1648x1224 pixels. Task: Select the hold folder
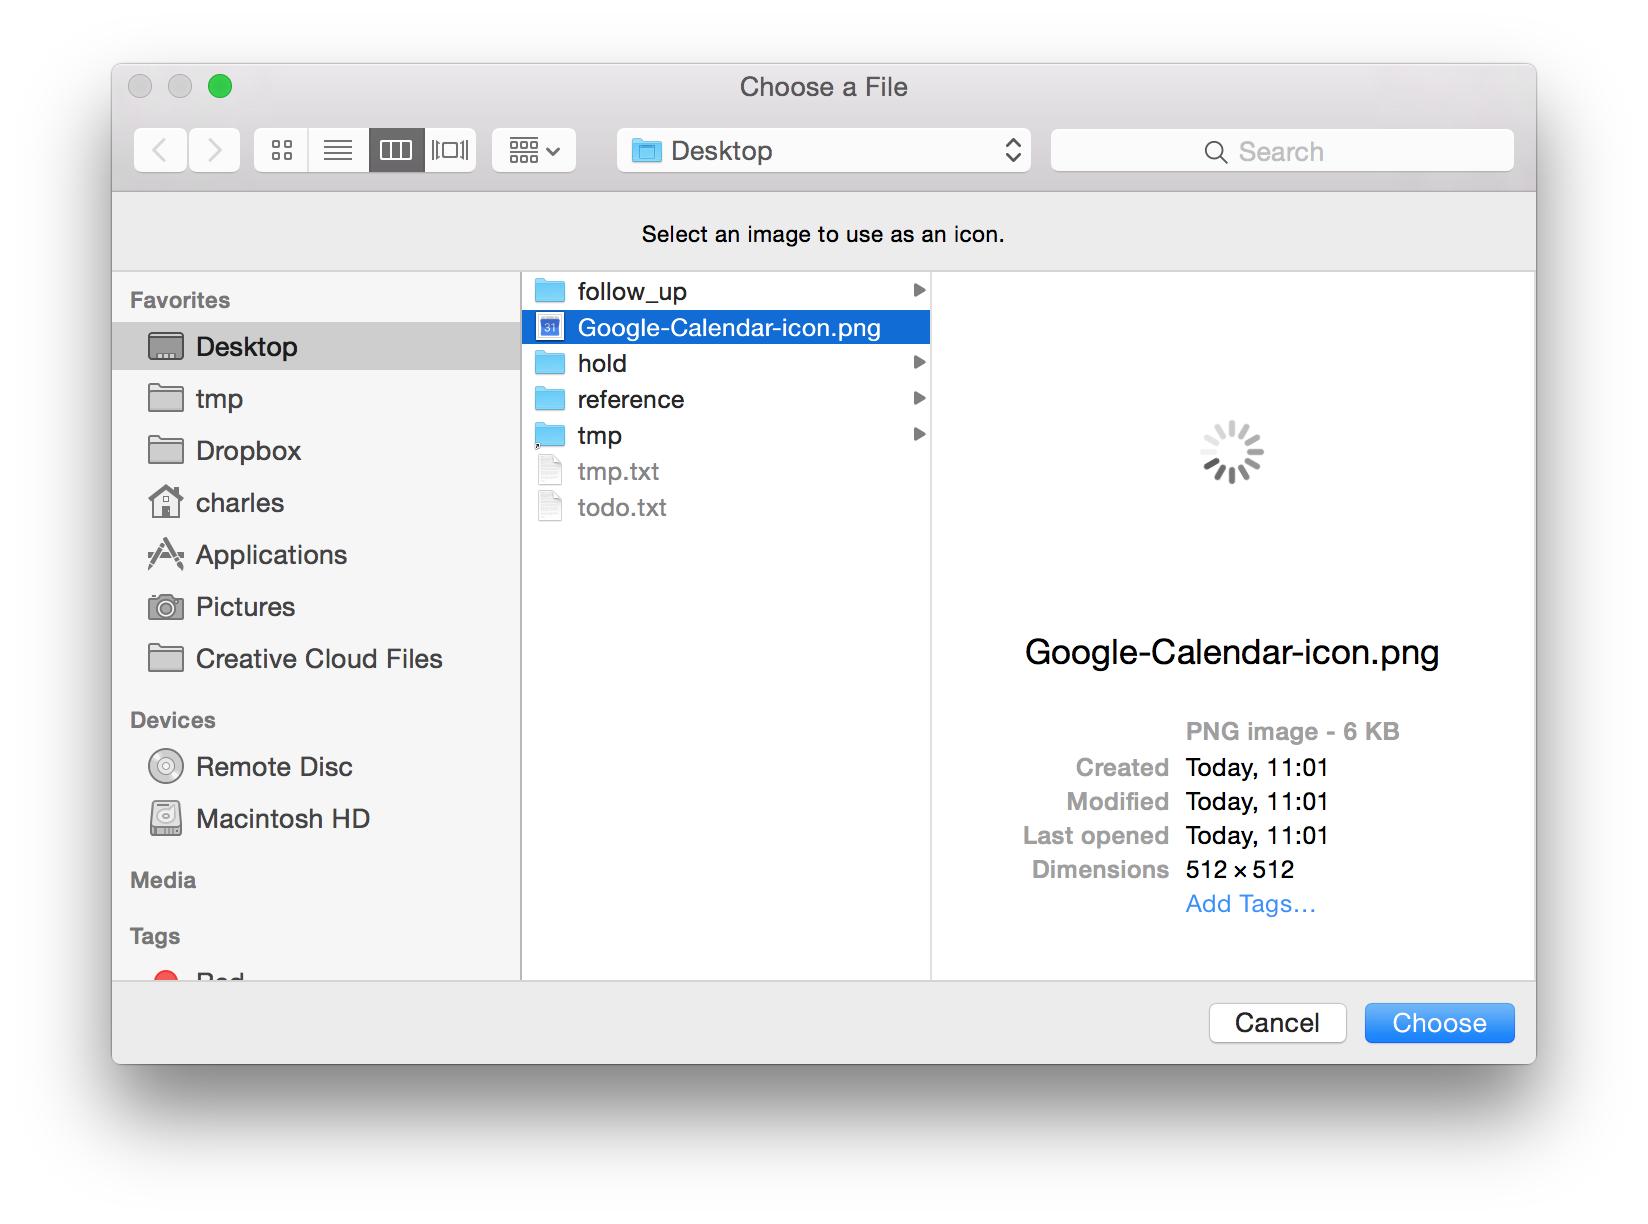(726, 363)
